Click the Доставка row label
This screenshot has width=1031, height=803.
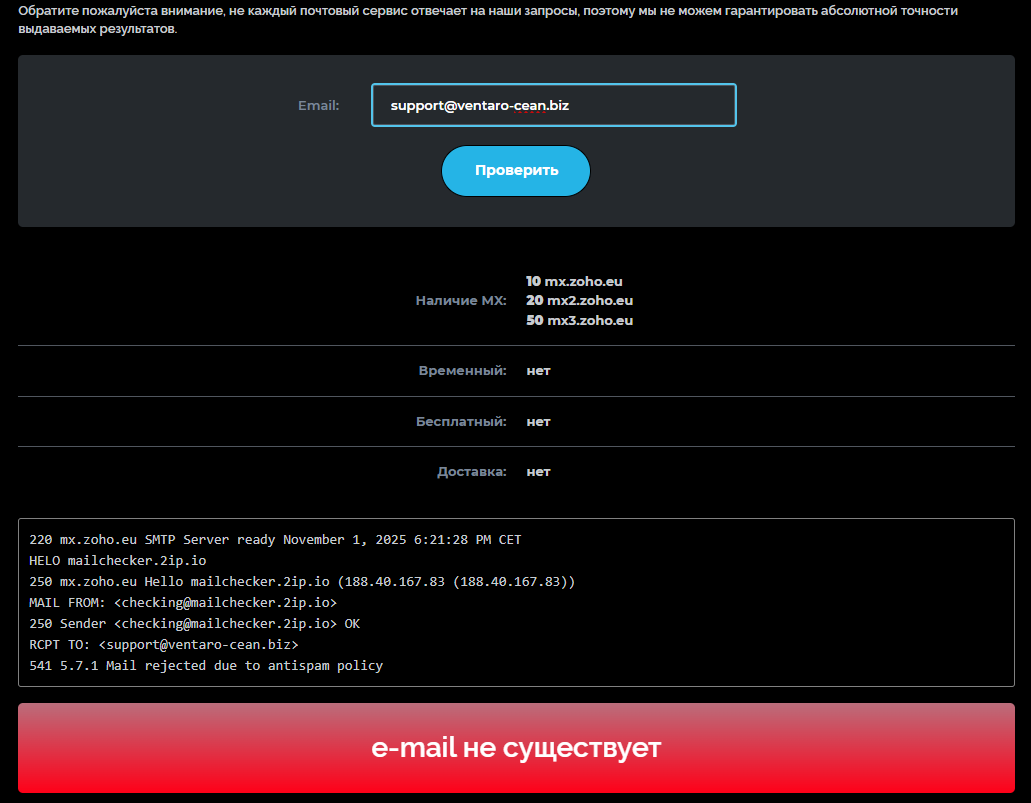tap(471, 471)
